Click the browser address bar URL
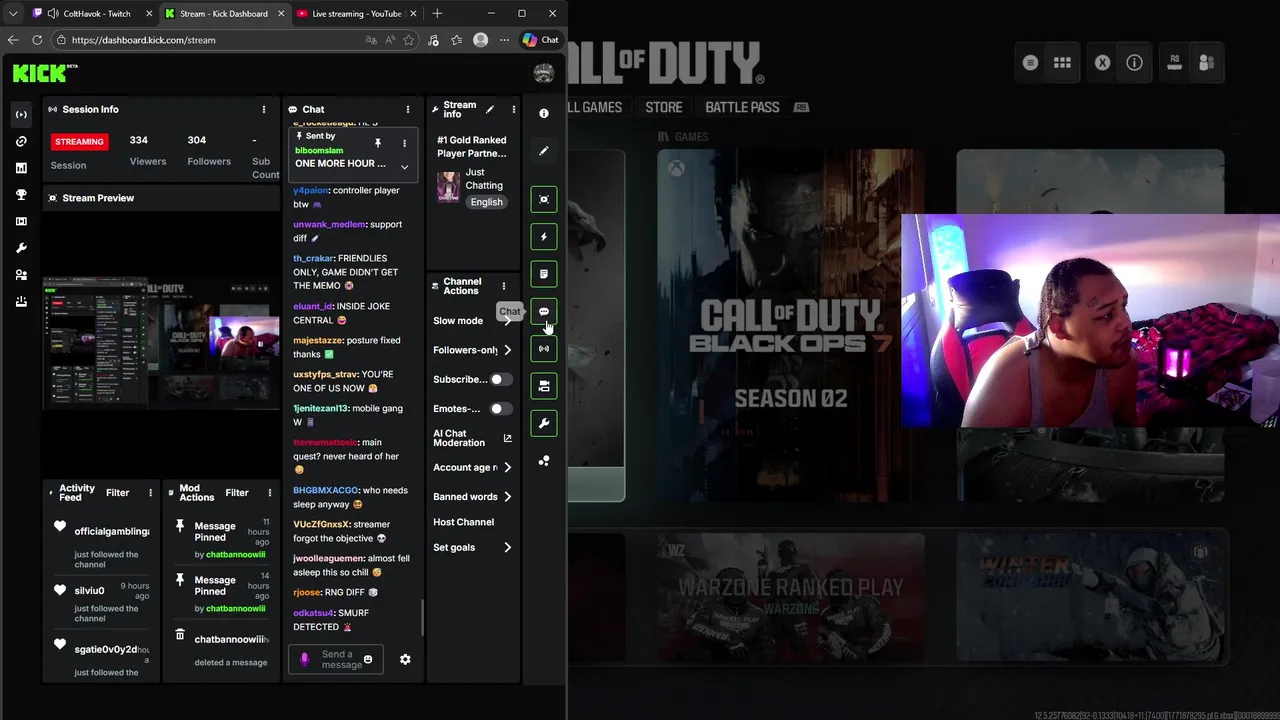Viewport: 1280px width, 720px height. [x=144, y=40]
